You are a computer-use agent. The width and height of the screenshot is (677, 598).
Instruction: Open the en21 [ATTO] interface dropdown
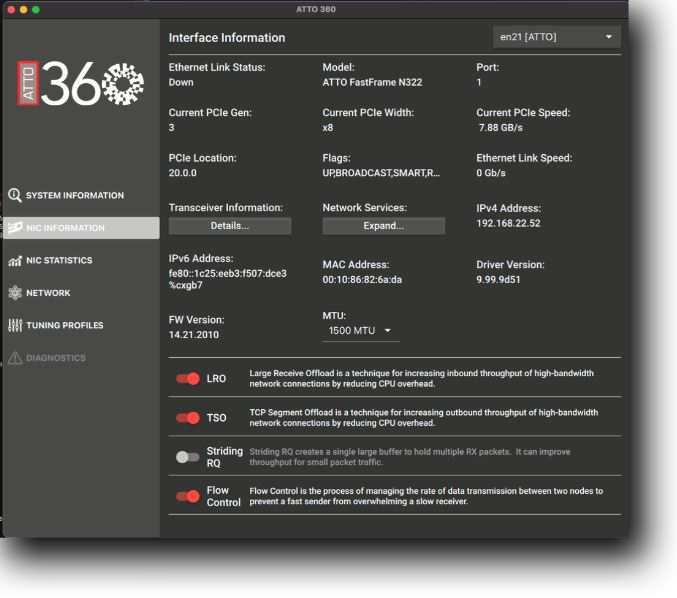click(557, 37)
